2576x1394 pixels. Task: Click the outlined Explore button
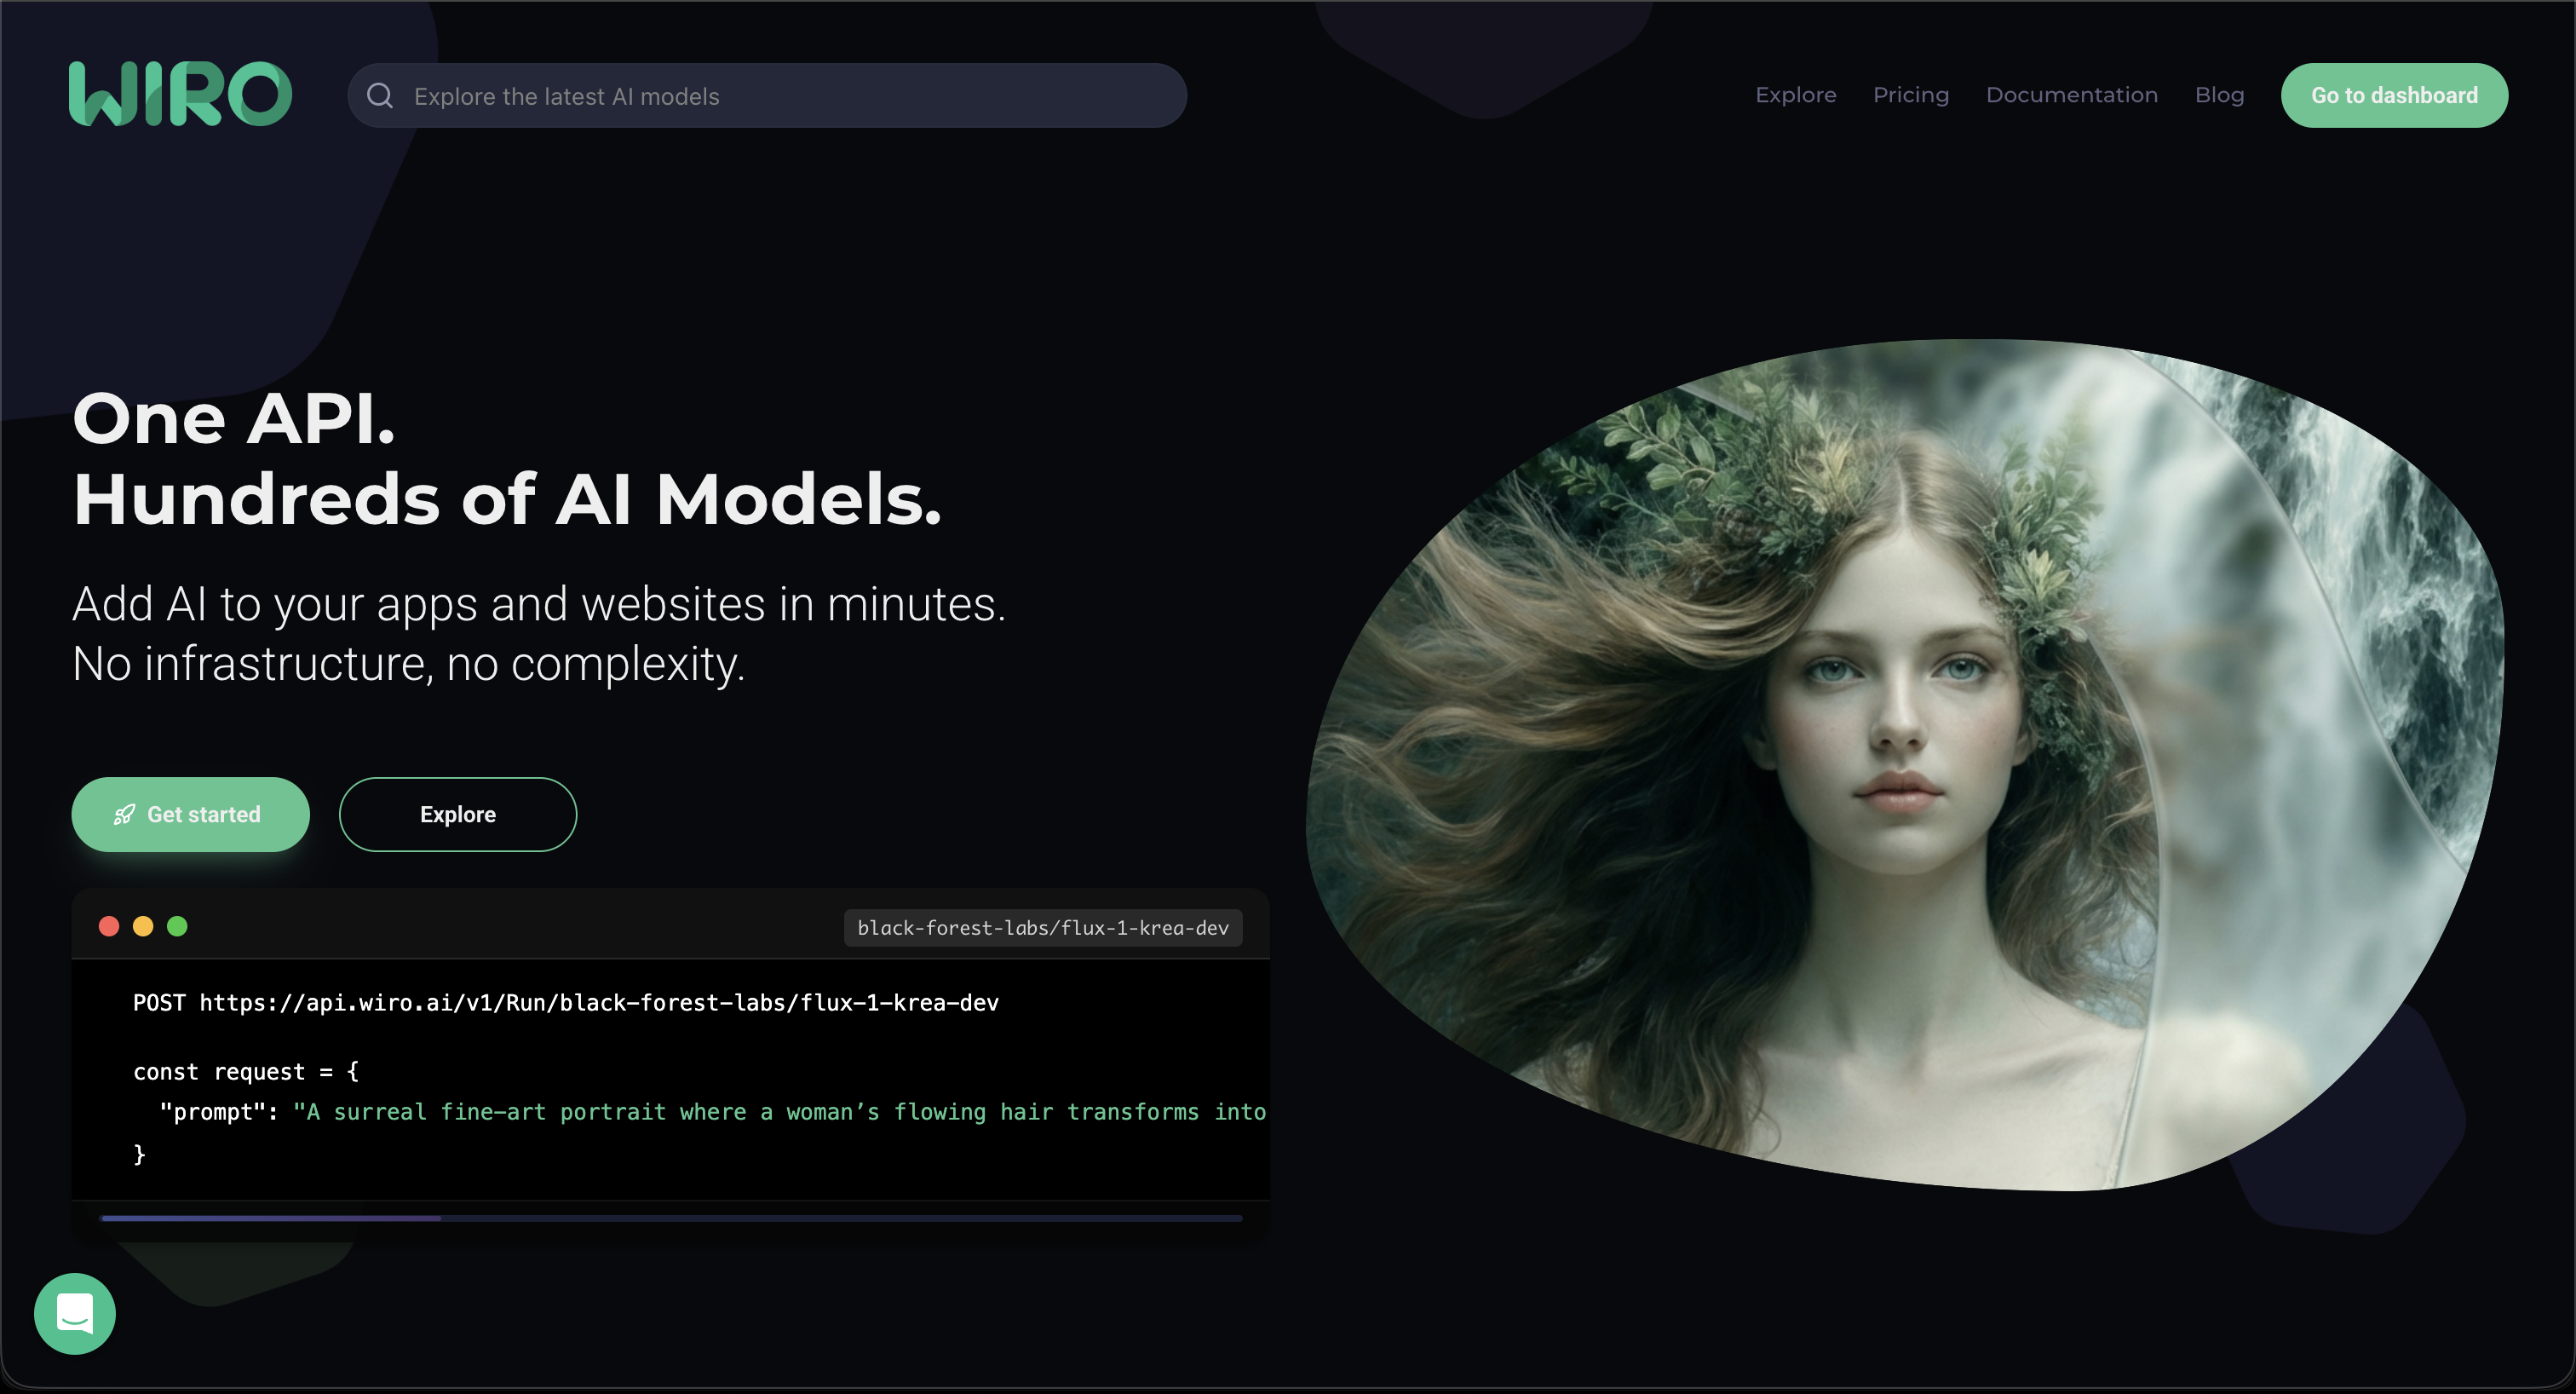pos(458,815)
